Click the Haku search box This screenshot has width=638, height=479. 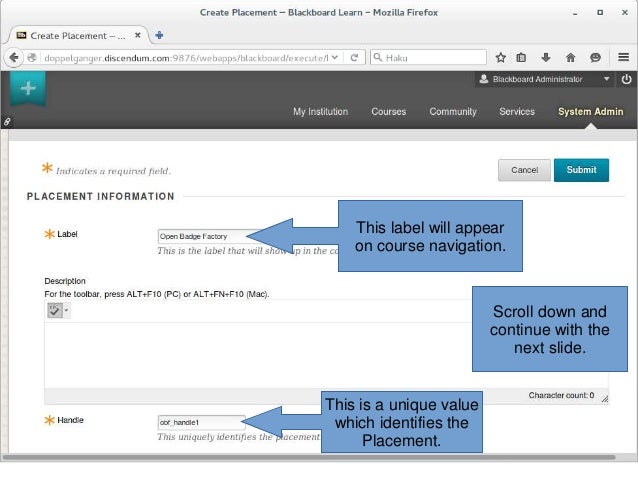pyautogui.click(x=428, y=57)
